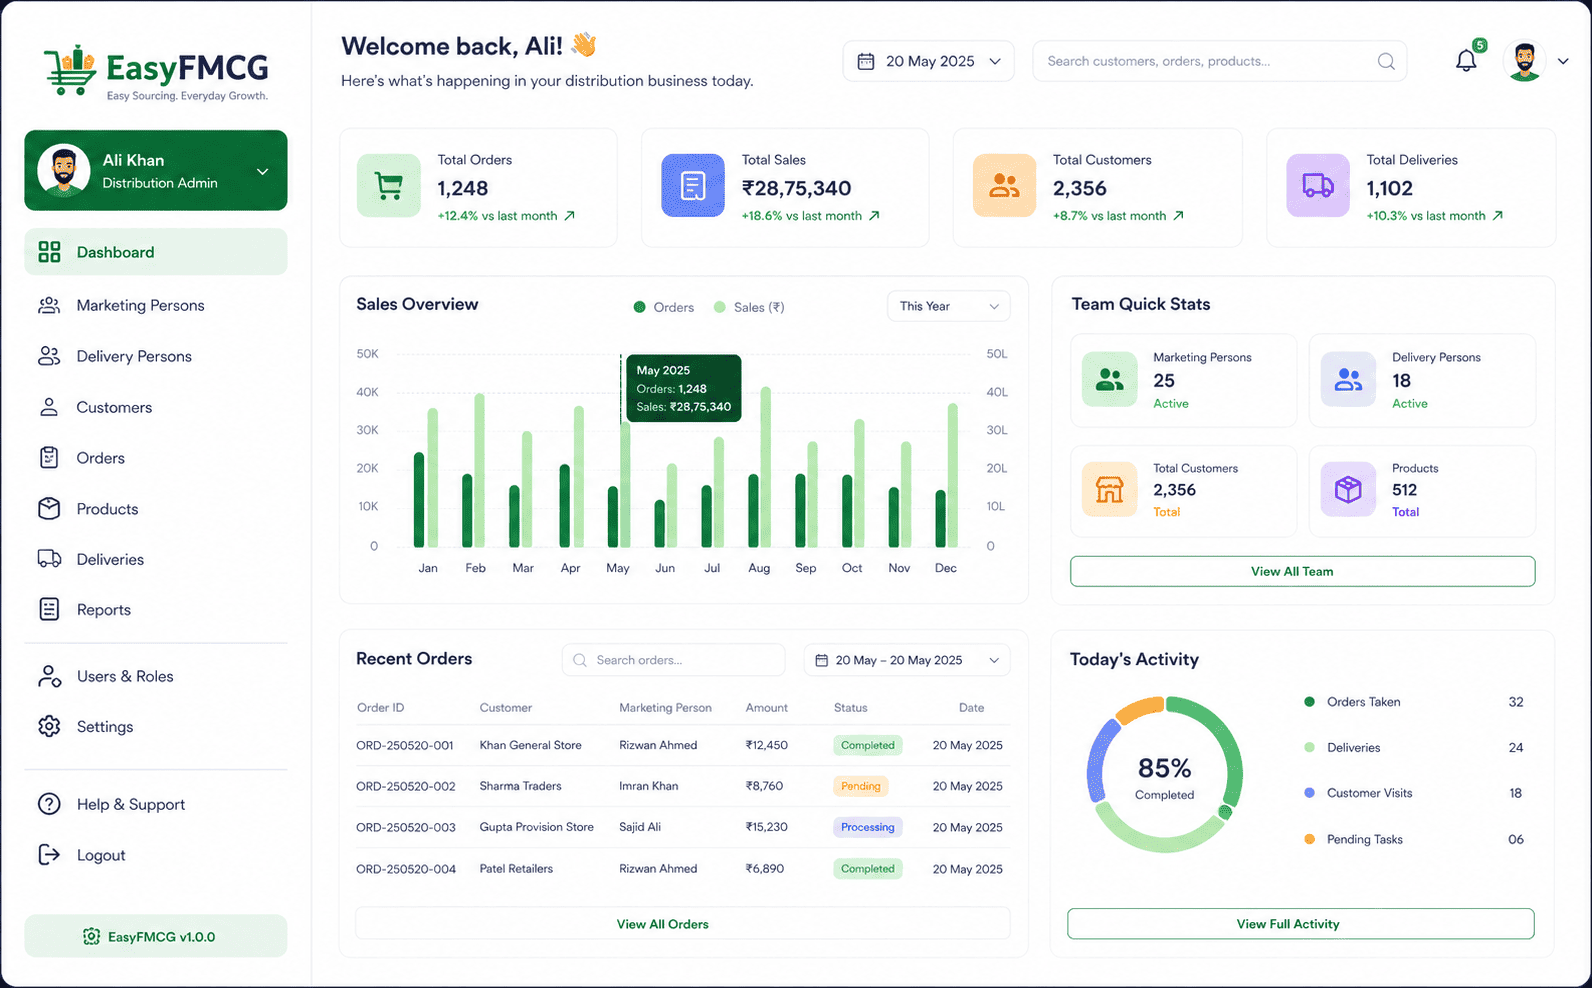
Task: Click the Total Deliveries truck icon
Action: 1318,186
